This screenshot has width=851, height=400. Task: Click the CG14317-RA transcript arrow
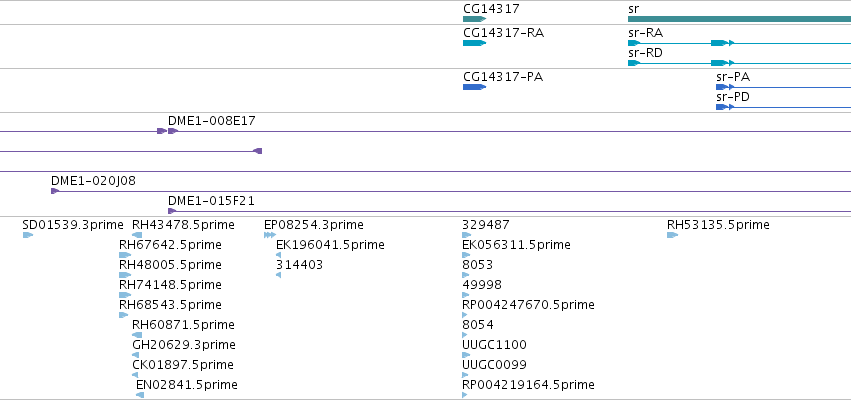(474, 43)
